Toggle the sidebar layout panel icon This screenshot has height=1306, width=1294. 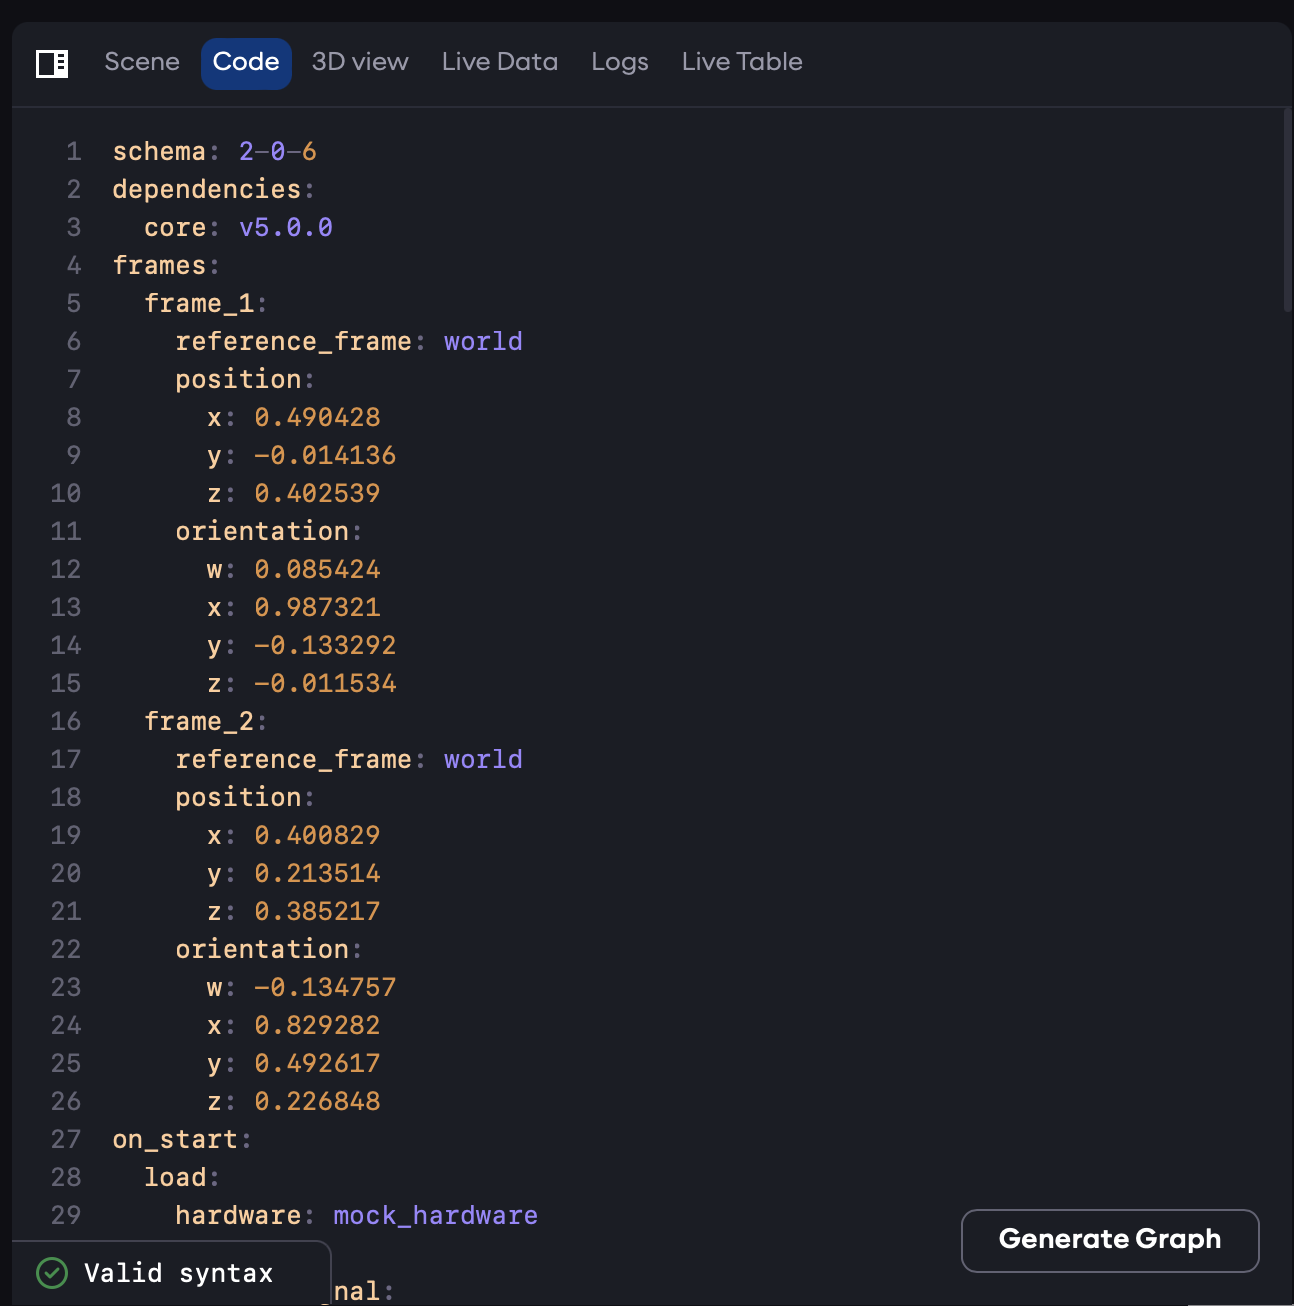pyautogui.click(x=53, y=64)
